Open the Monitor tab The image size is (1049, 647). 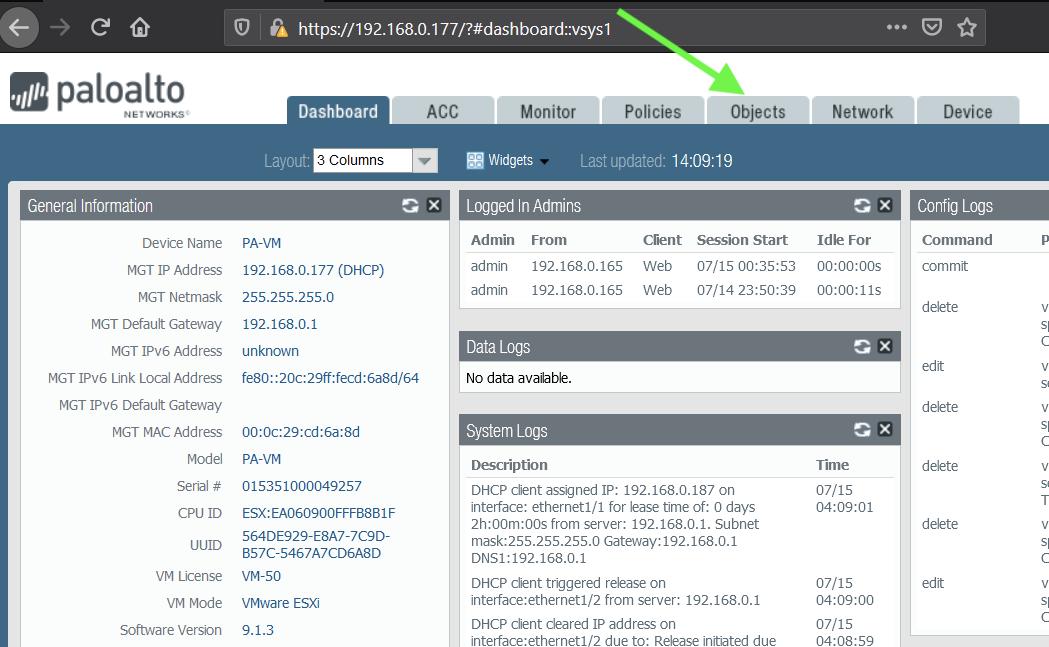[547, 110]
